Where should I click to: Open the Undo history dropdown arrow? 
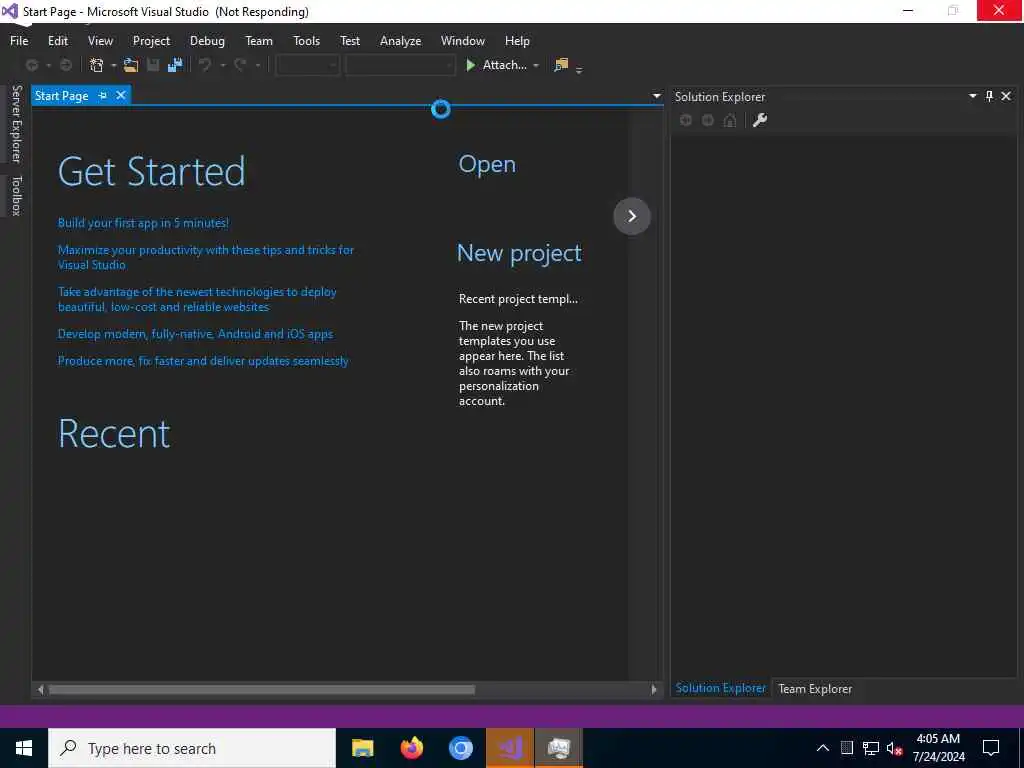tap(222, 65)
